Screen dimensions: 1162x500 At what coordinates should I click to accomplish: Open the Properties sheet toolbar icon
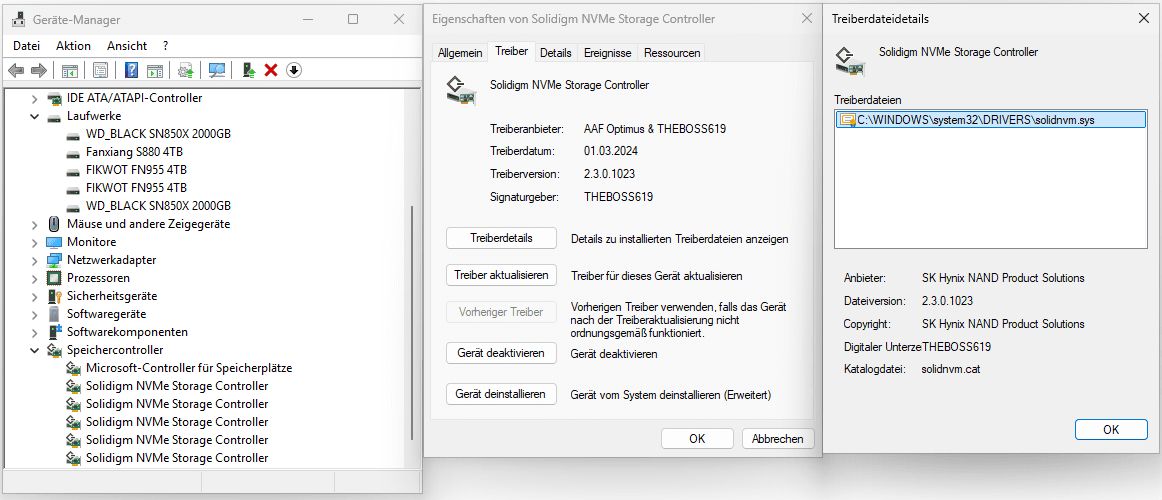[100, 70]
